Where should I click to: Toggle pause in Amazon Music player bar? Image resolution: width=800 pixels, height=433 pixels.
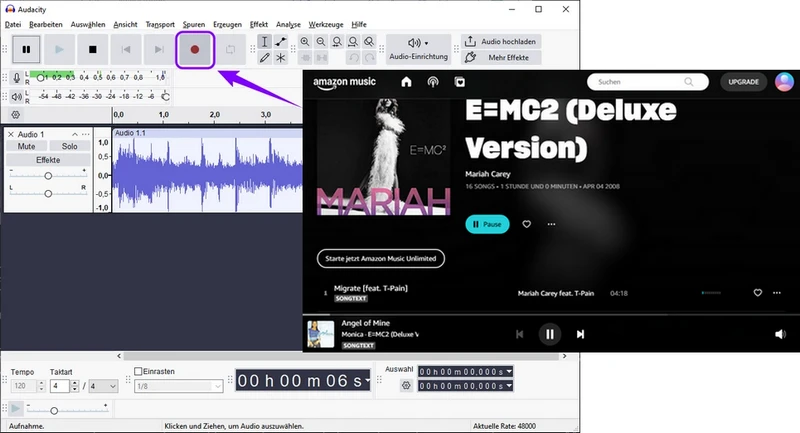[x=549, y=334]
